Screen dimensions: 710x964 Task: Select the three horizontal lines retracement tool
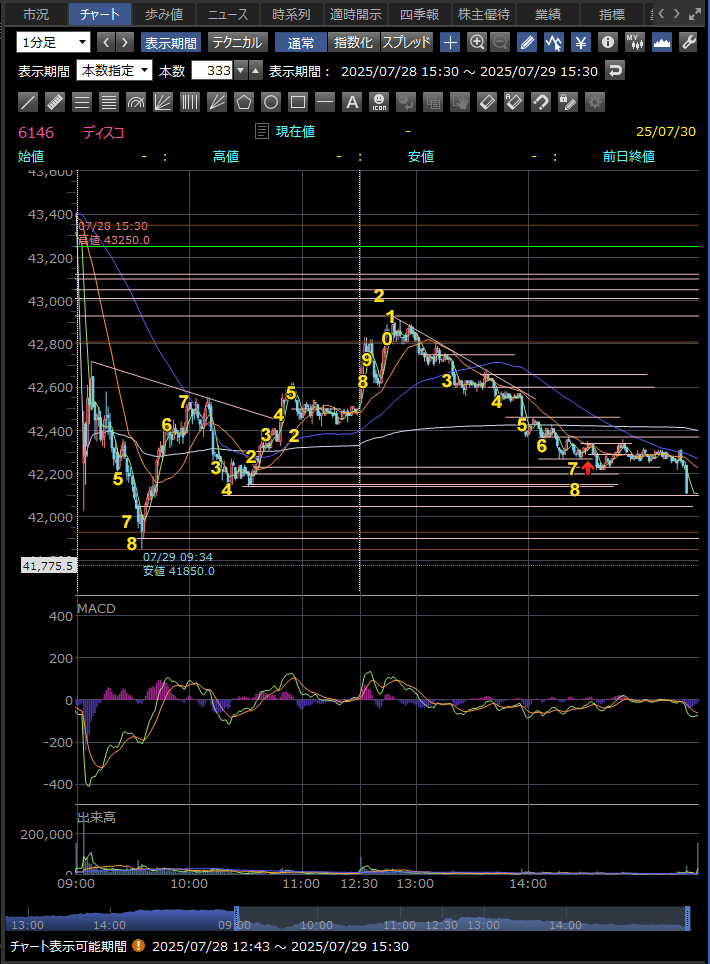(x=82, y=102)
